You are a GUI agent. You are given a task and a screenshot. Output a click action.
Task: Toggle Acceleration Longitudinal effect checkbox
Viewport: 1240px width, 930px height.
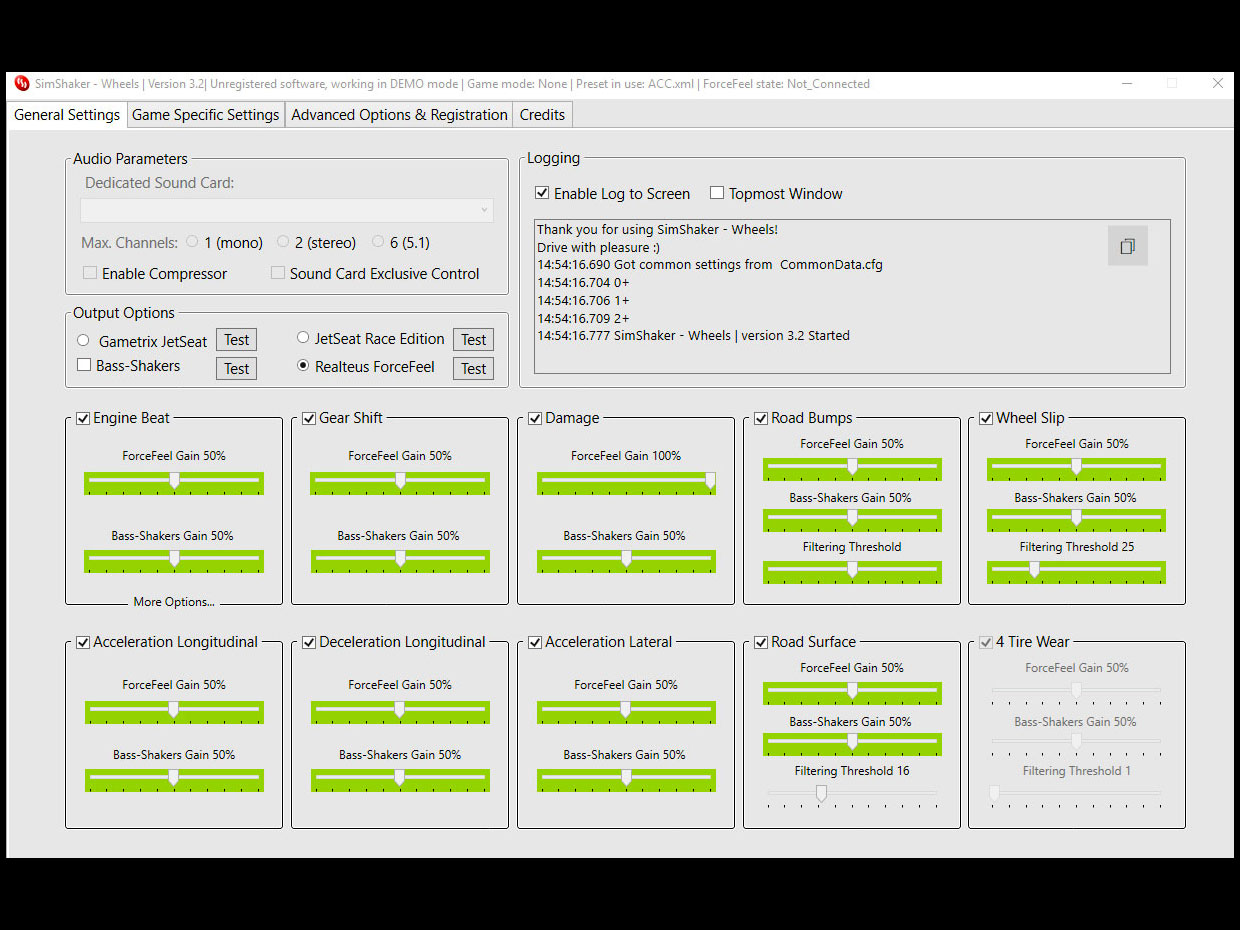point(83,642)
